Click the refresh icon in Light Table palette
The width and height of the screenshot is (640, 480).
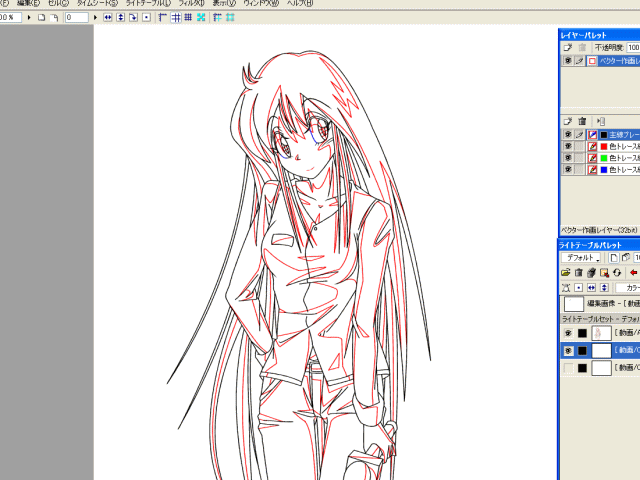point(618,272)
